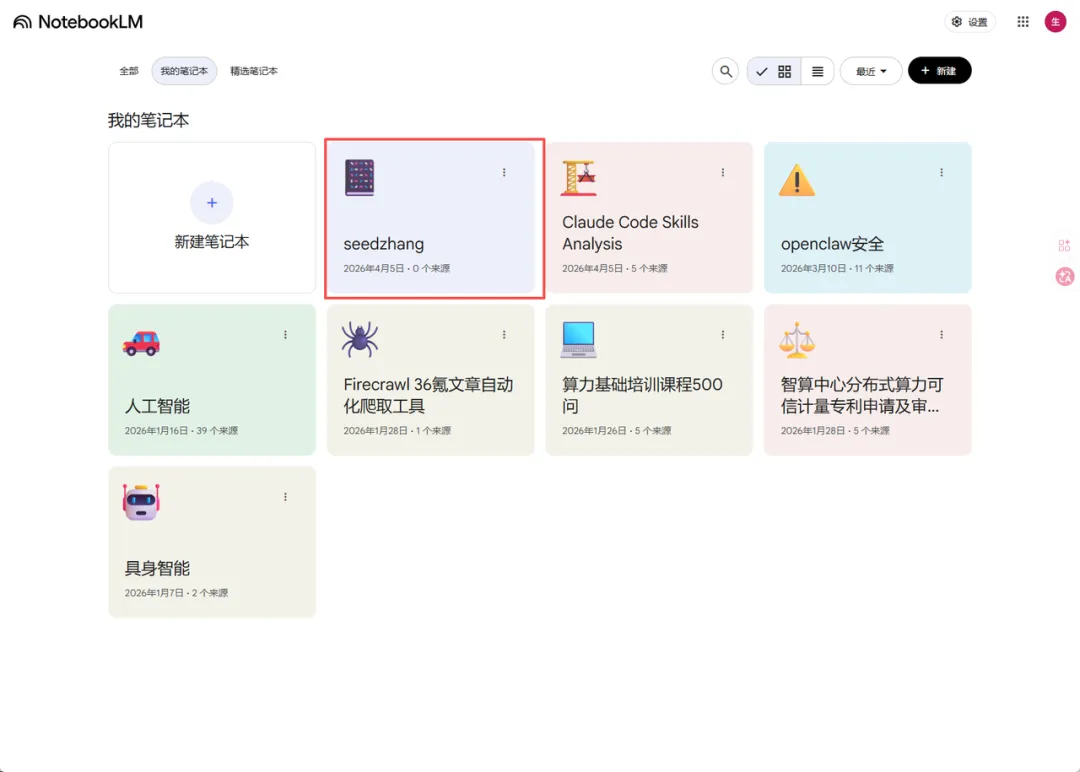This screenshot has width=1080, height=772.
Task: Open the 算力基础培训课程500问 notebook card
Action: pos(642,395)
